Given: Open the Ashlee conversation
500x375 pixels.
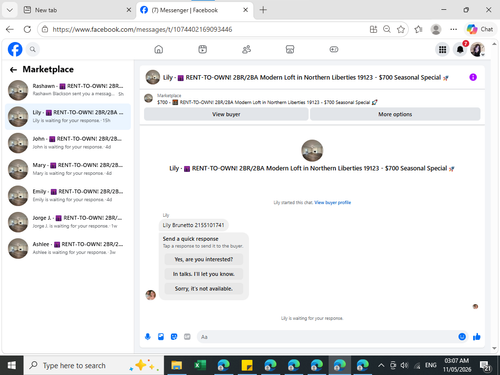Looking at the screenshot, I should pos(68,248).
